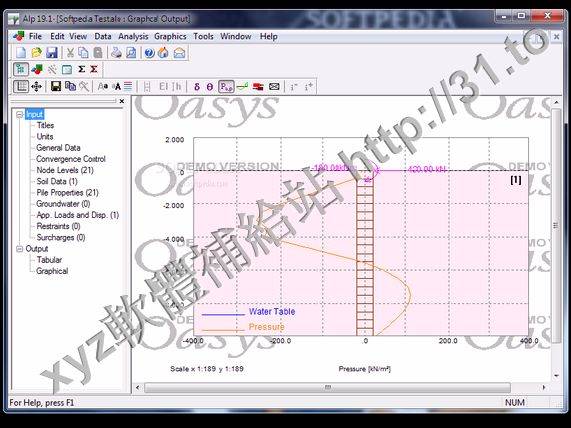Click the colored shapes icon in the second toolbar
This screenshot has width=571, height=428.
point(36,69)
